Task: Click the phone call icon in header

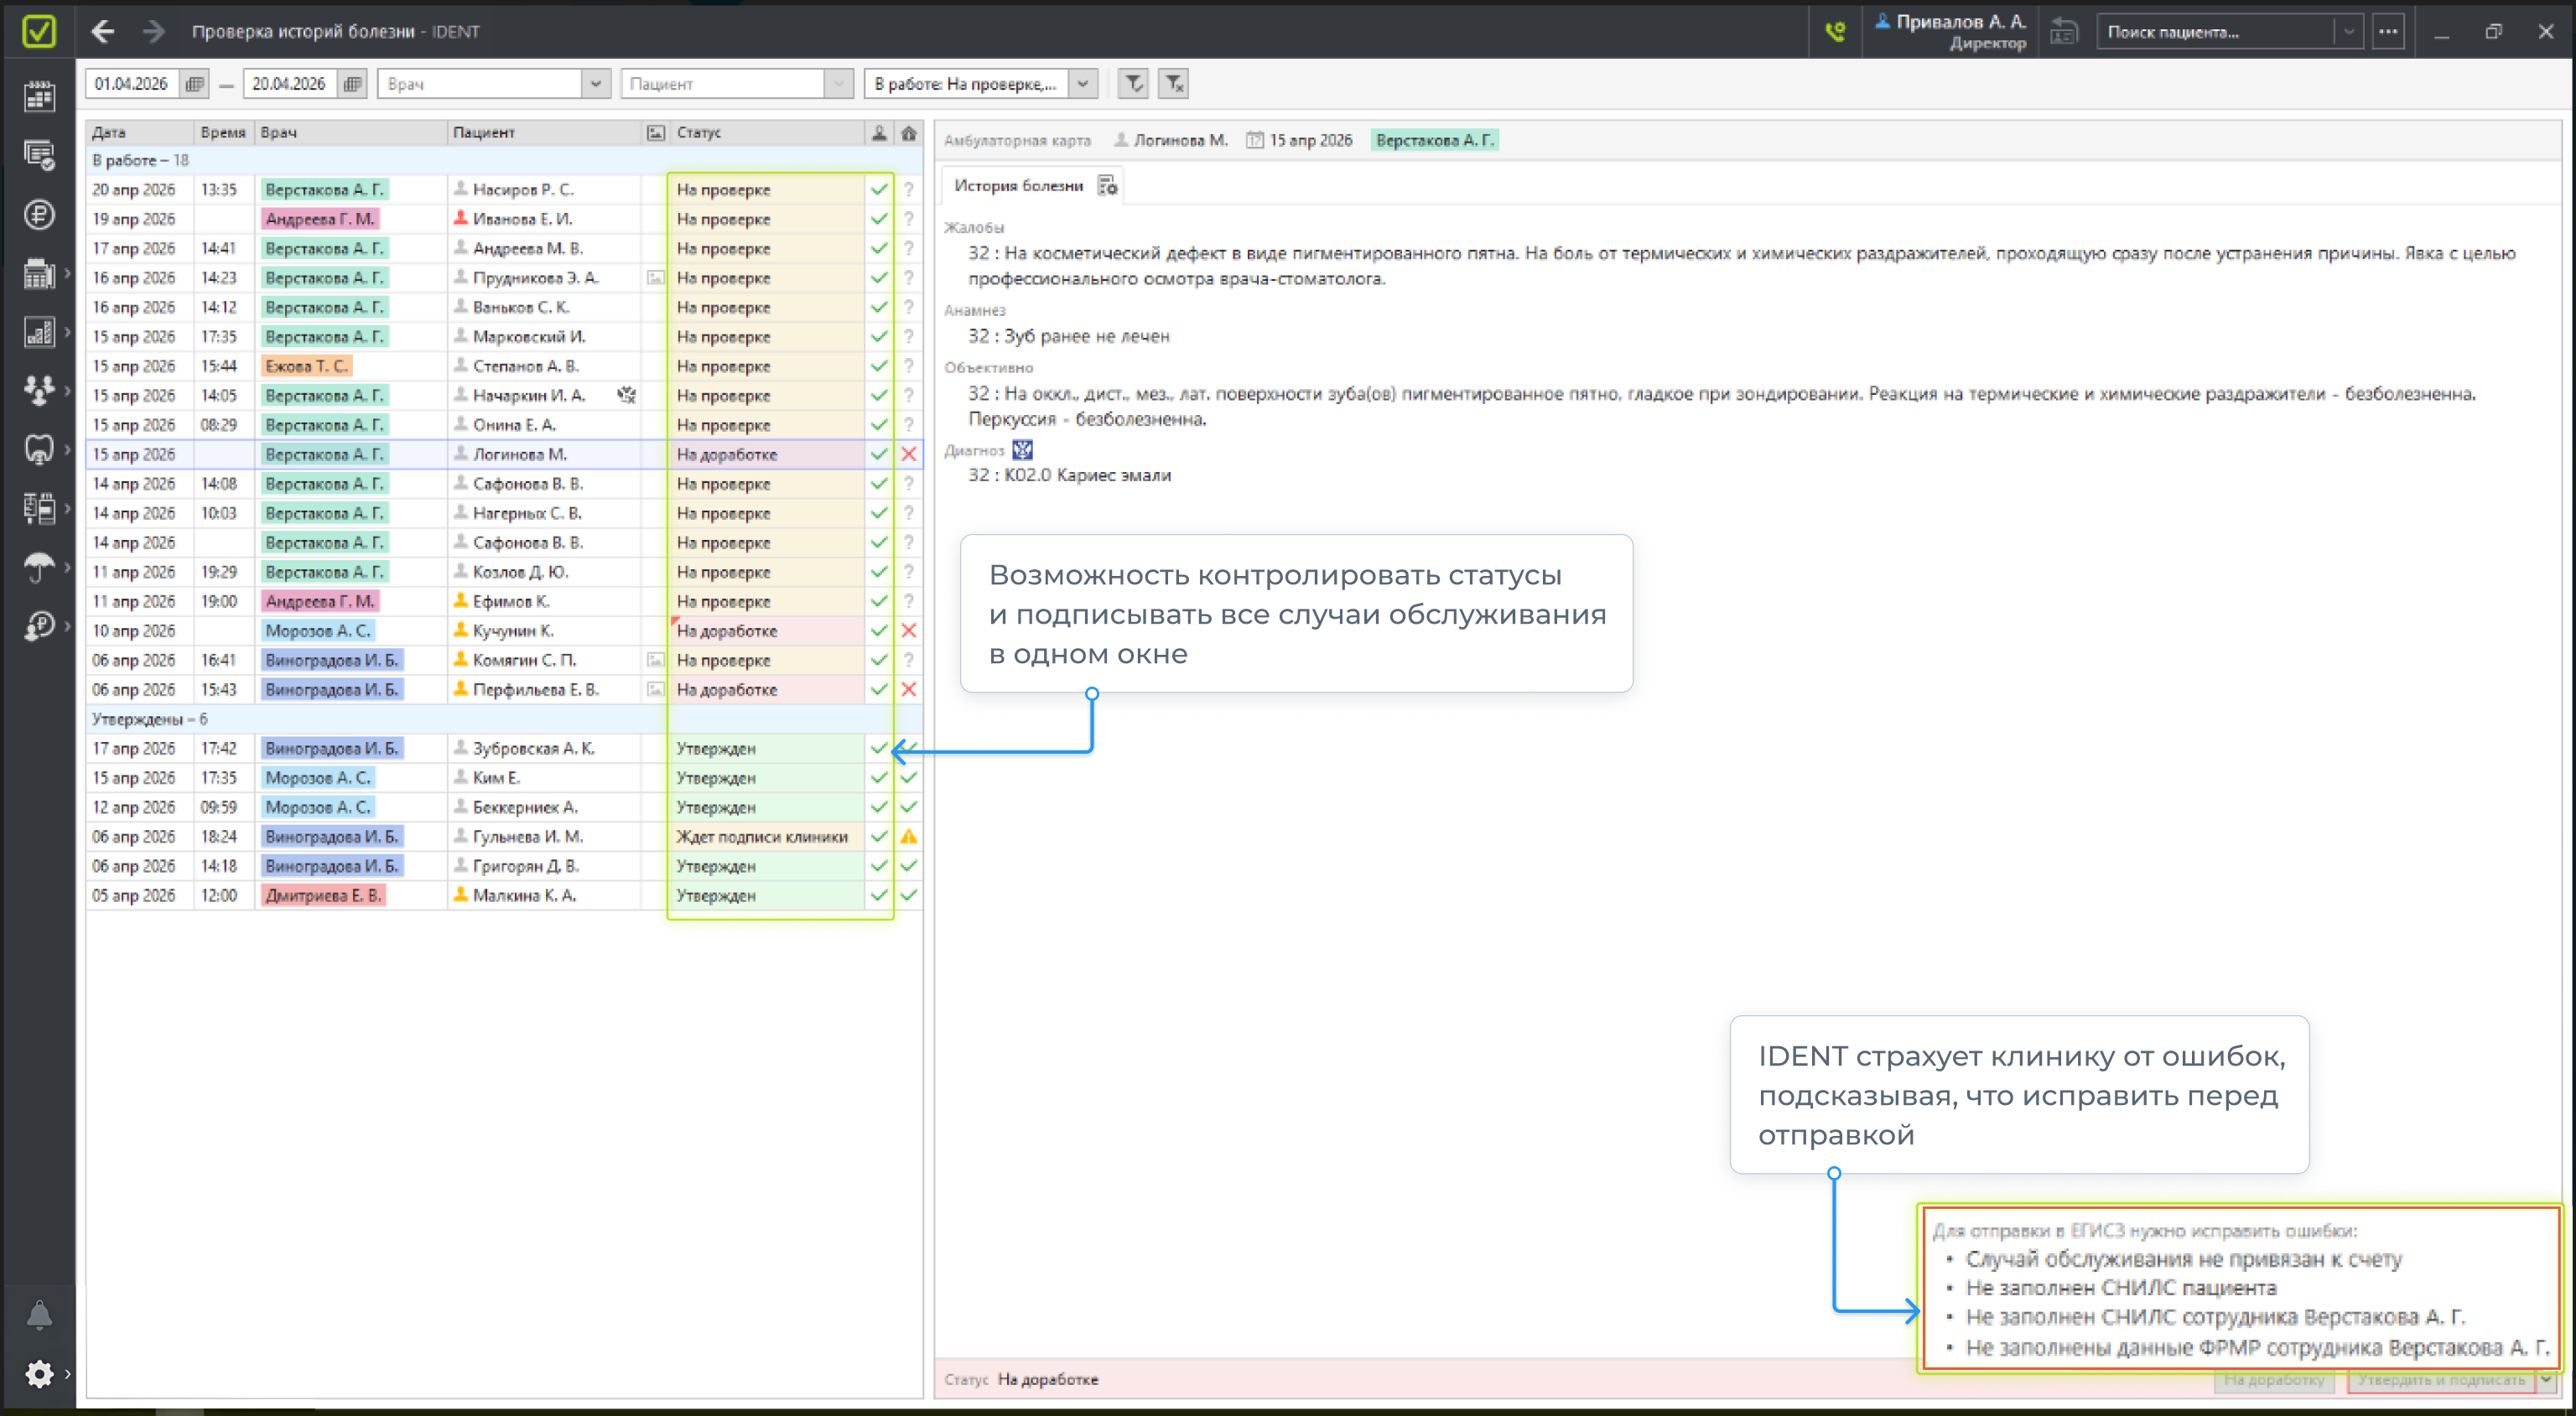Action: click(1835, 31)
